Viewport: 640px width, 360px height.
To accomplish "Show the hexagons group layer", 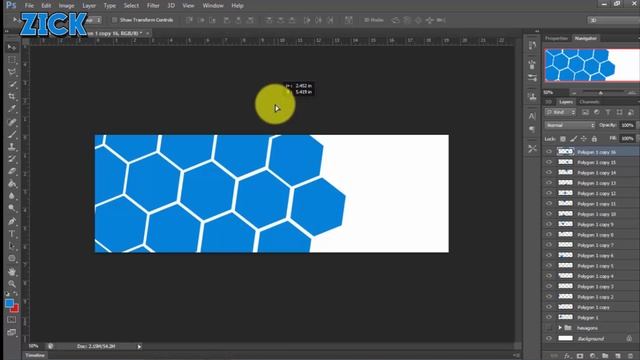I will 549,328.
